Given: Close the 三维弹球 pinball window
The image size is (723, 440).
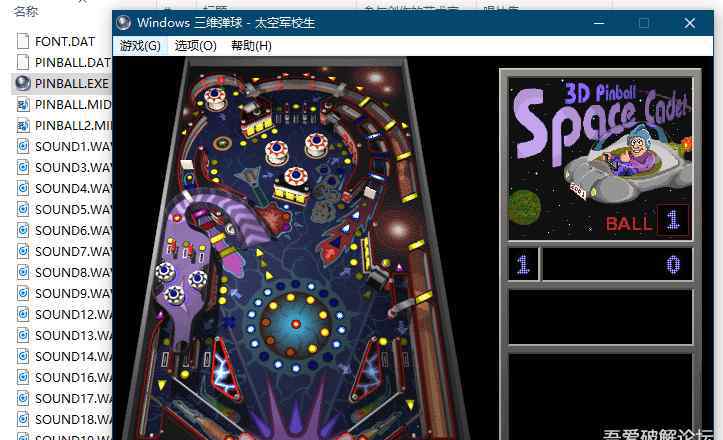Looking at the screenshot, I should pos(689,23).
